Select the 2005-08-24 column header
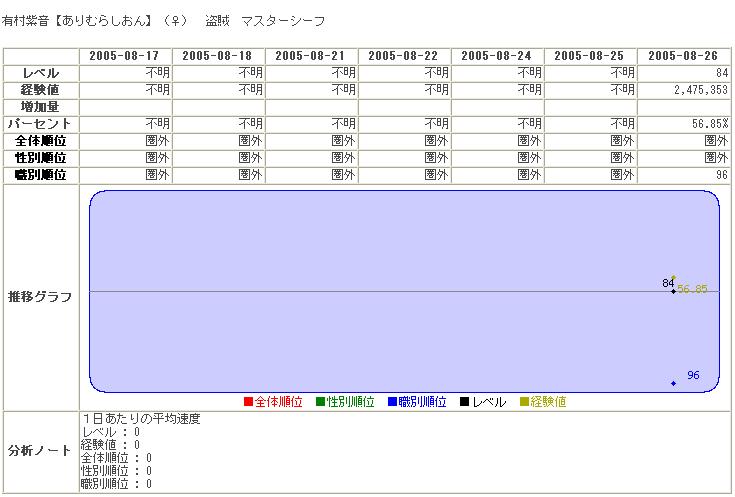Screen dimensions: 735x497 coord(497,56)
